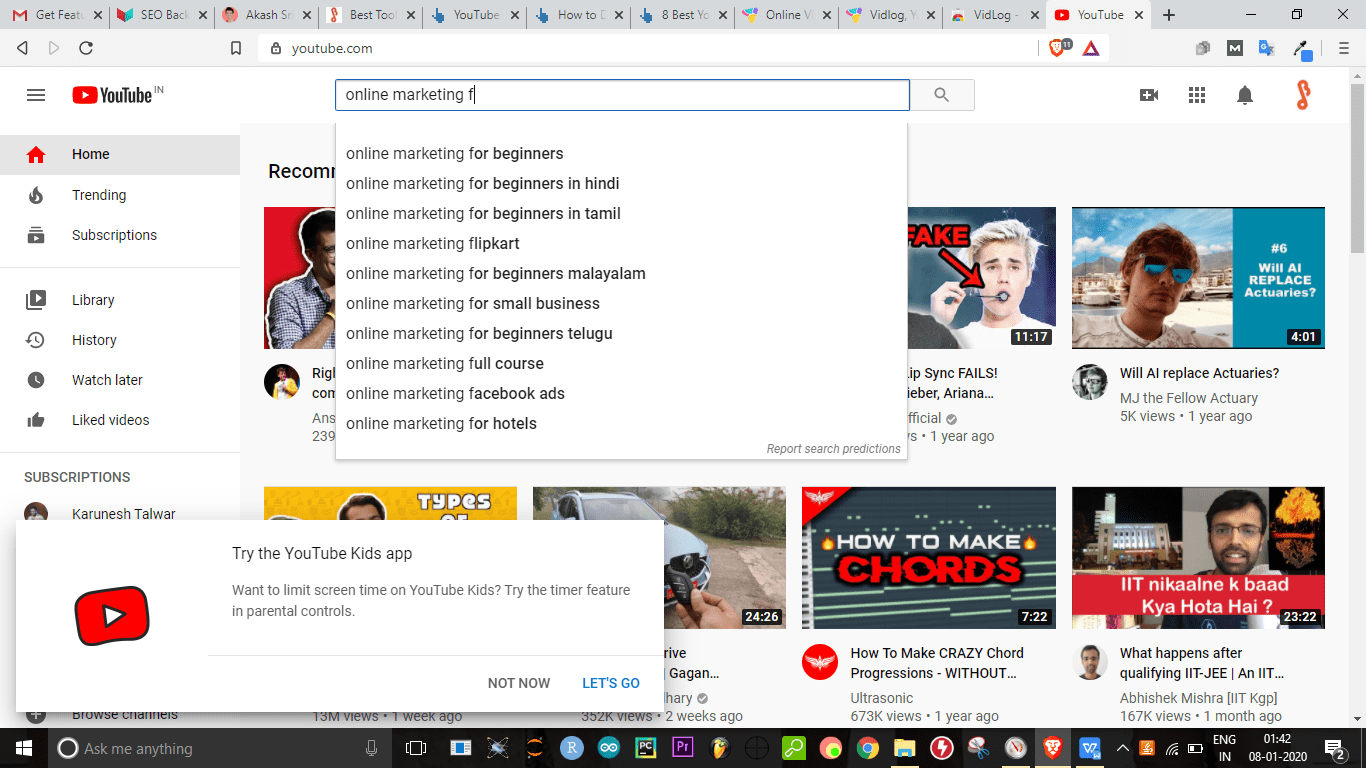Open the create video camera icon
The height and width of the screenshot is (768, 1366).
pyautogui.click(x=1149, y=95)
